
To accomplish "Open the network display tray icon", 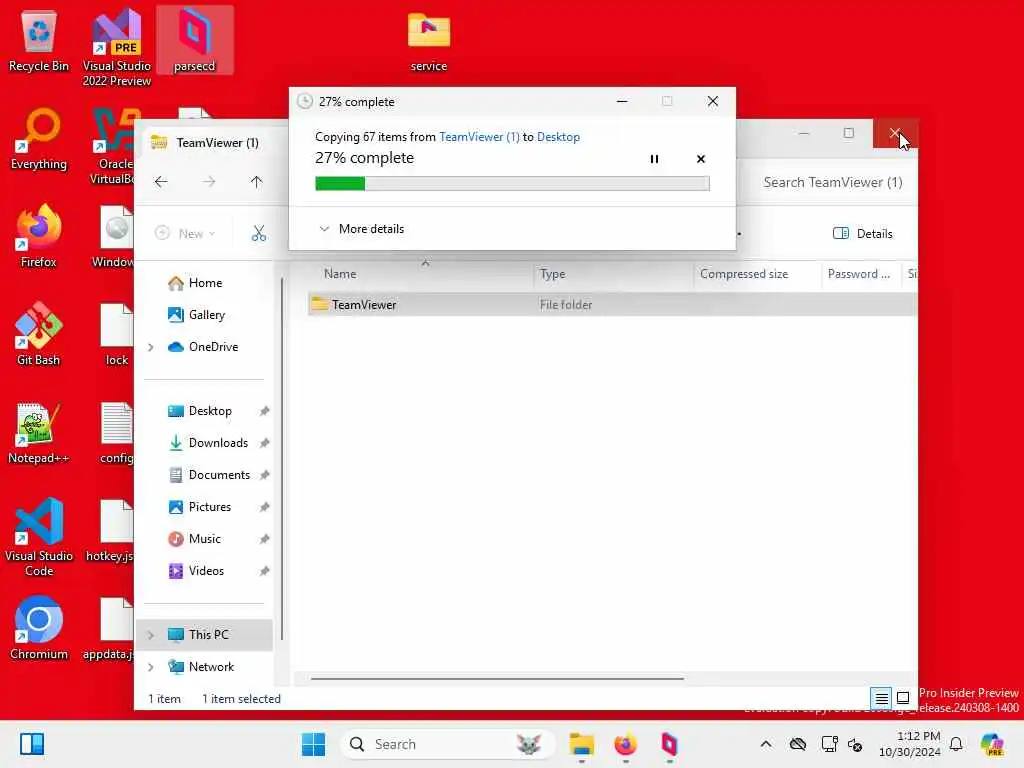I will tap(829, 744).
